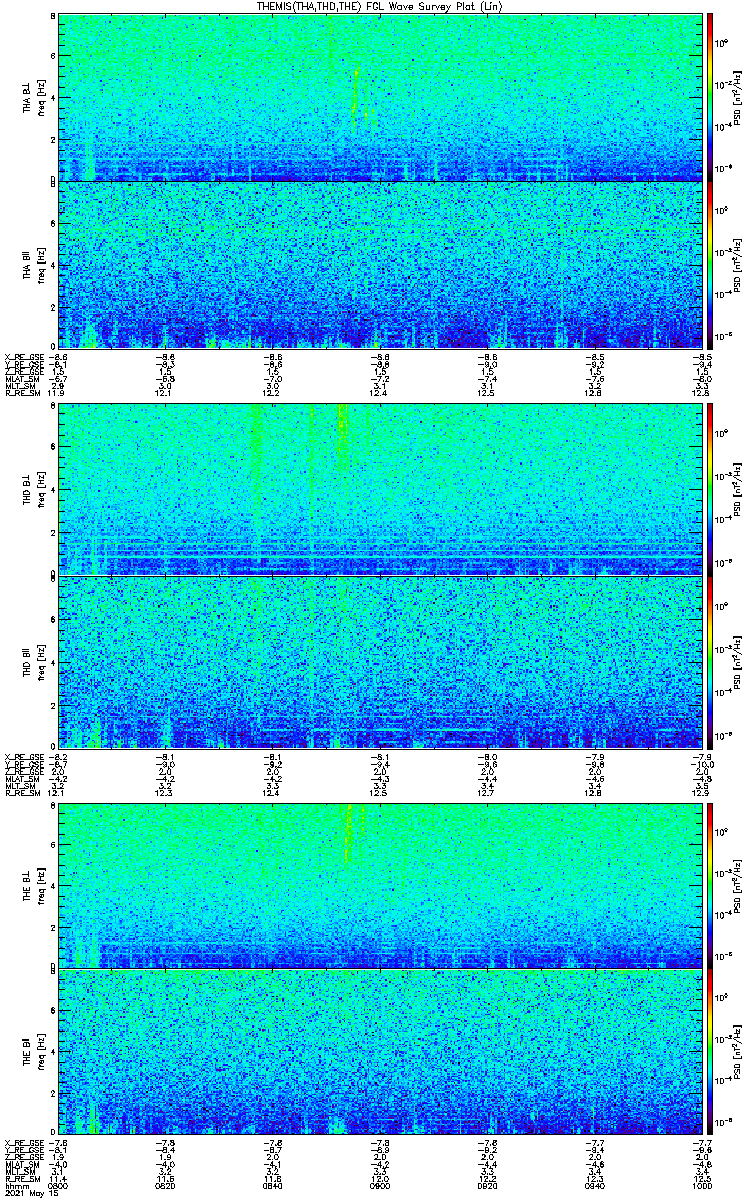
Task: Click the THD B⊥ PSD color bar
Action: coord(711,489)
